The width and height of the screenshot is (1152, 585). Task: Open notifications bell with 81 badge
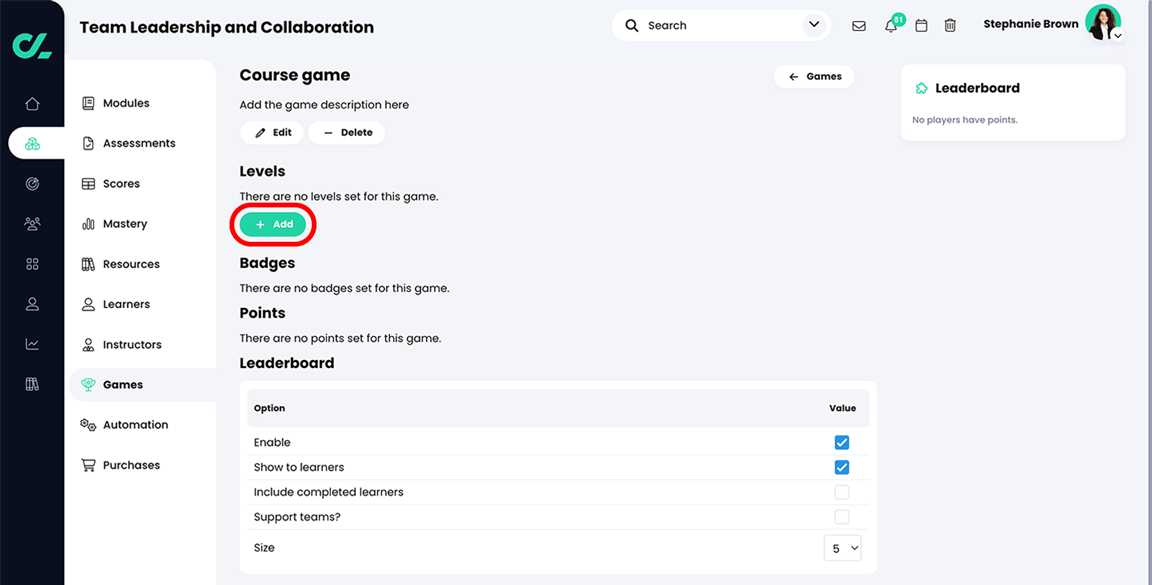click(x=891, y=26)
